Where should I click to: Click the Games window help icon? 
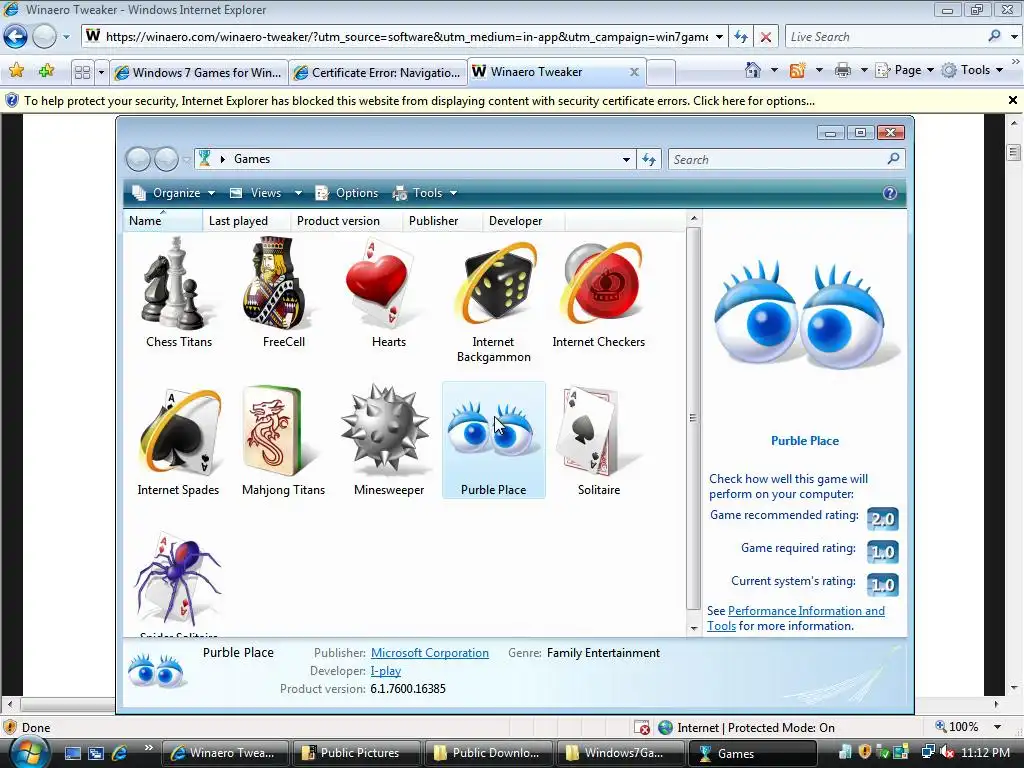(x=889, y=193)
